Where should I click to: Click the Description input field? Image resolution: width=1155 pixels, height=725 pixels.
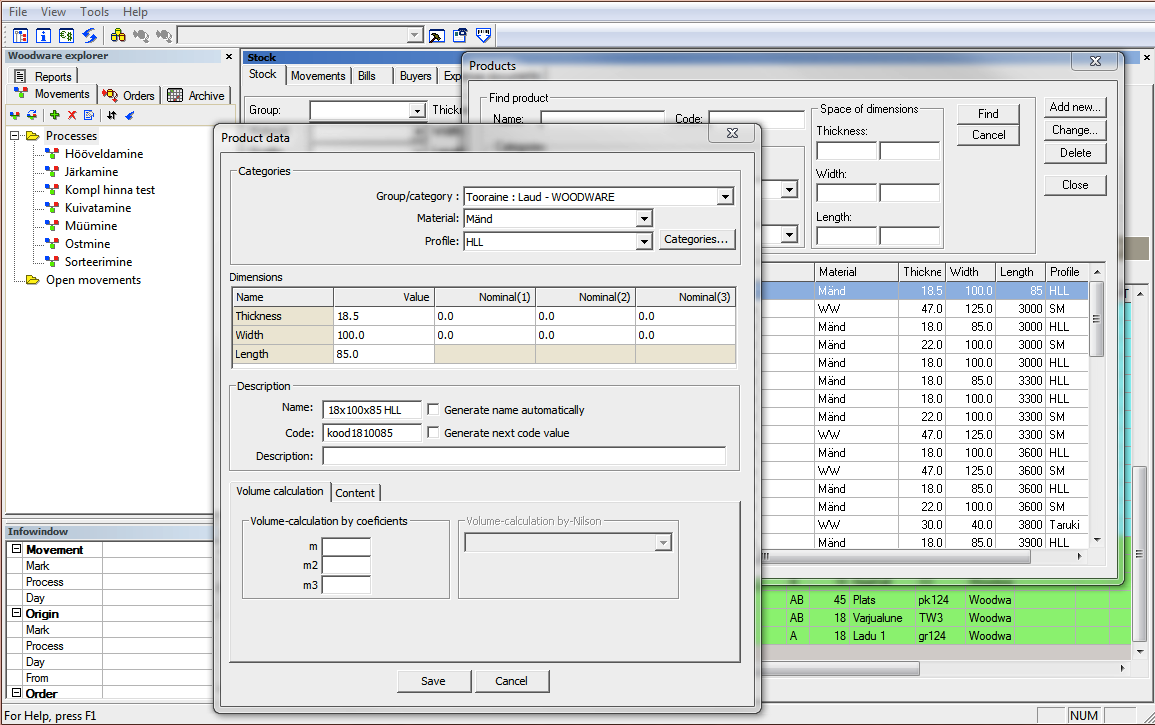(x=524, y=456)
